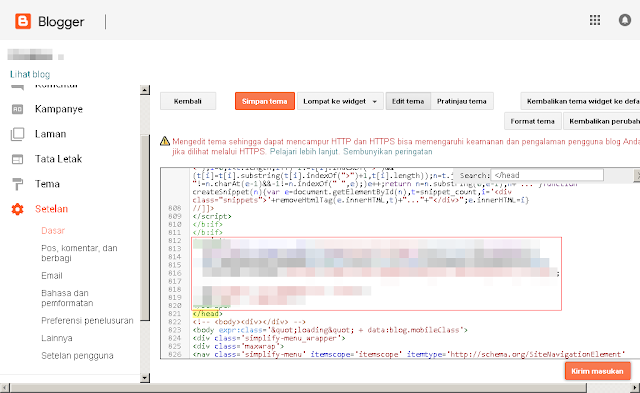Open Tata Letak menu item
The image size is (640, 393).
(x=58, y=159)
